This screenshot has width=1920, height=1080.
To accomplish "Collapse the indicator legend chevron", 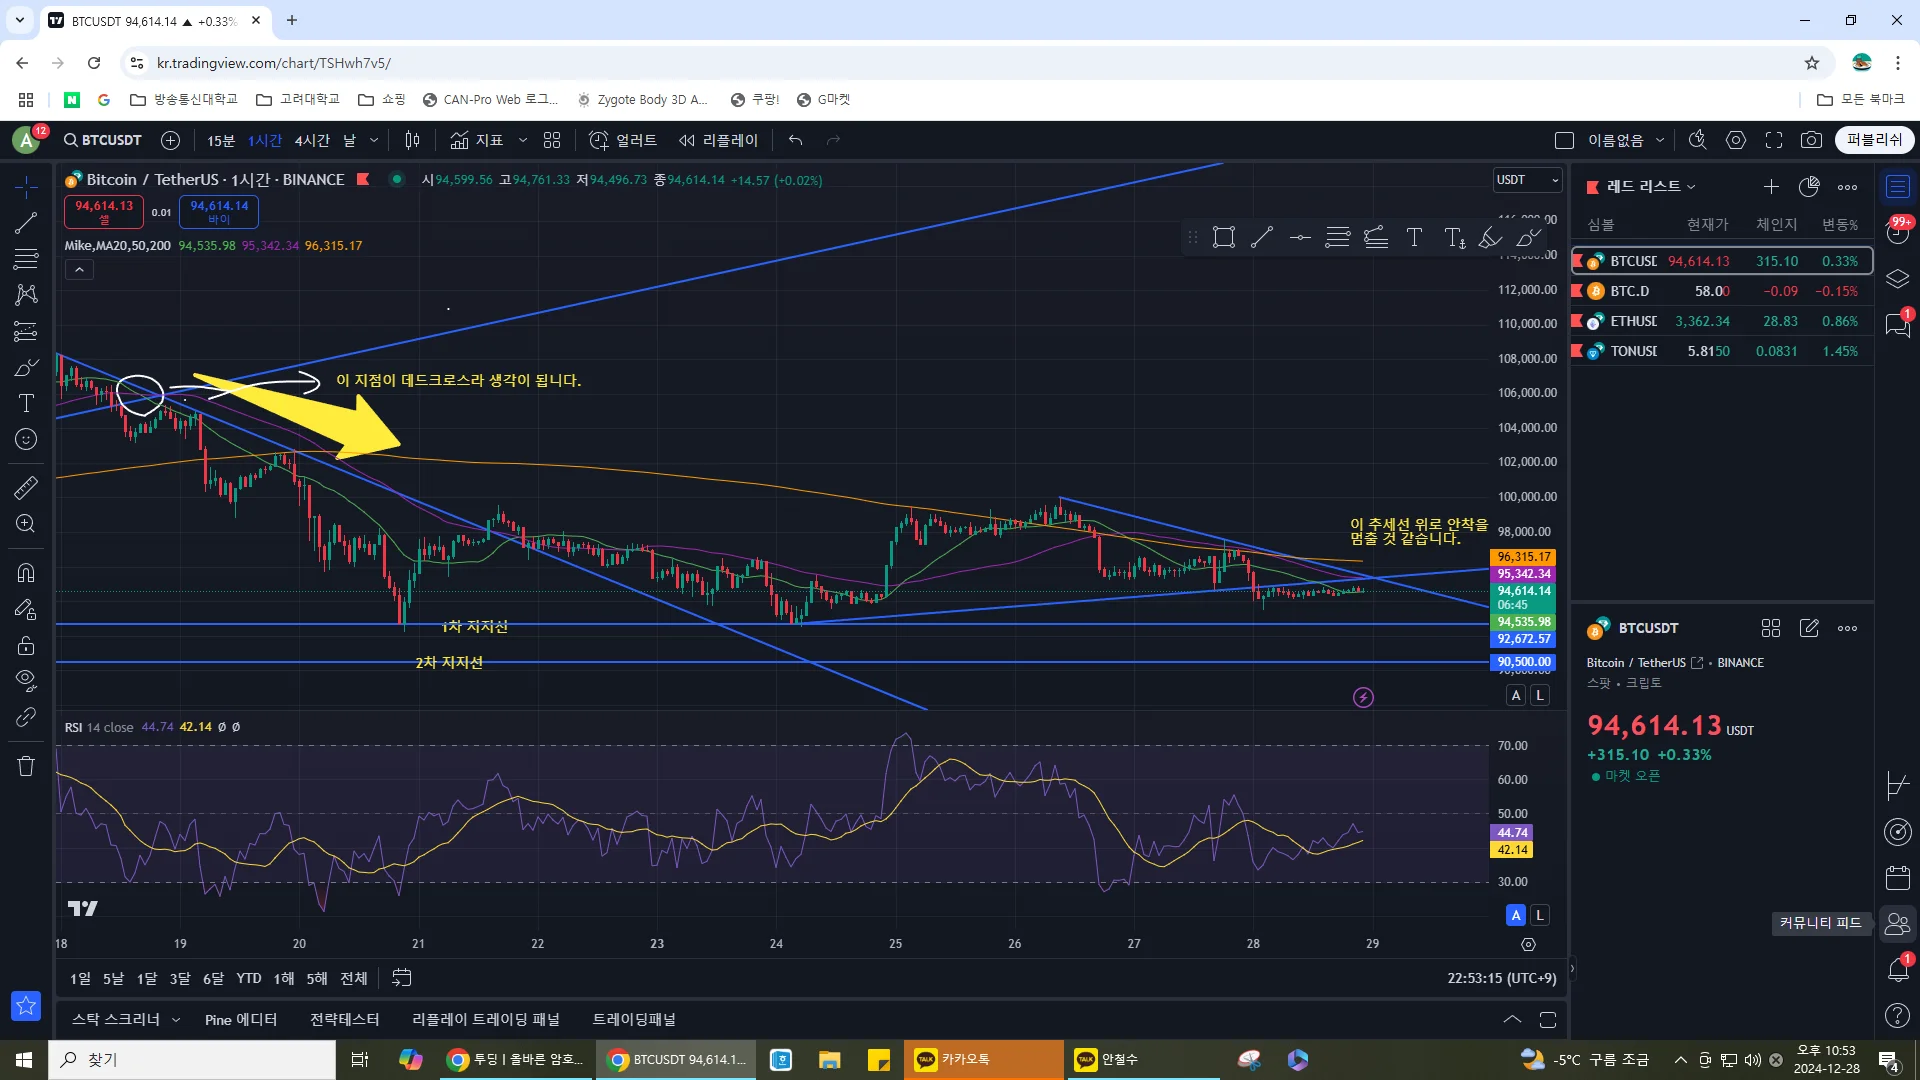I will (79, 269).
